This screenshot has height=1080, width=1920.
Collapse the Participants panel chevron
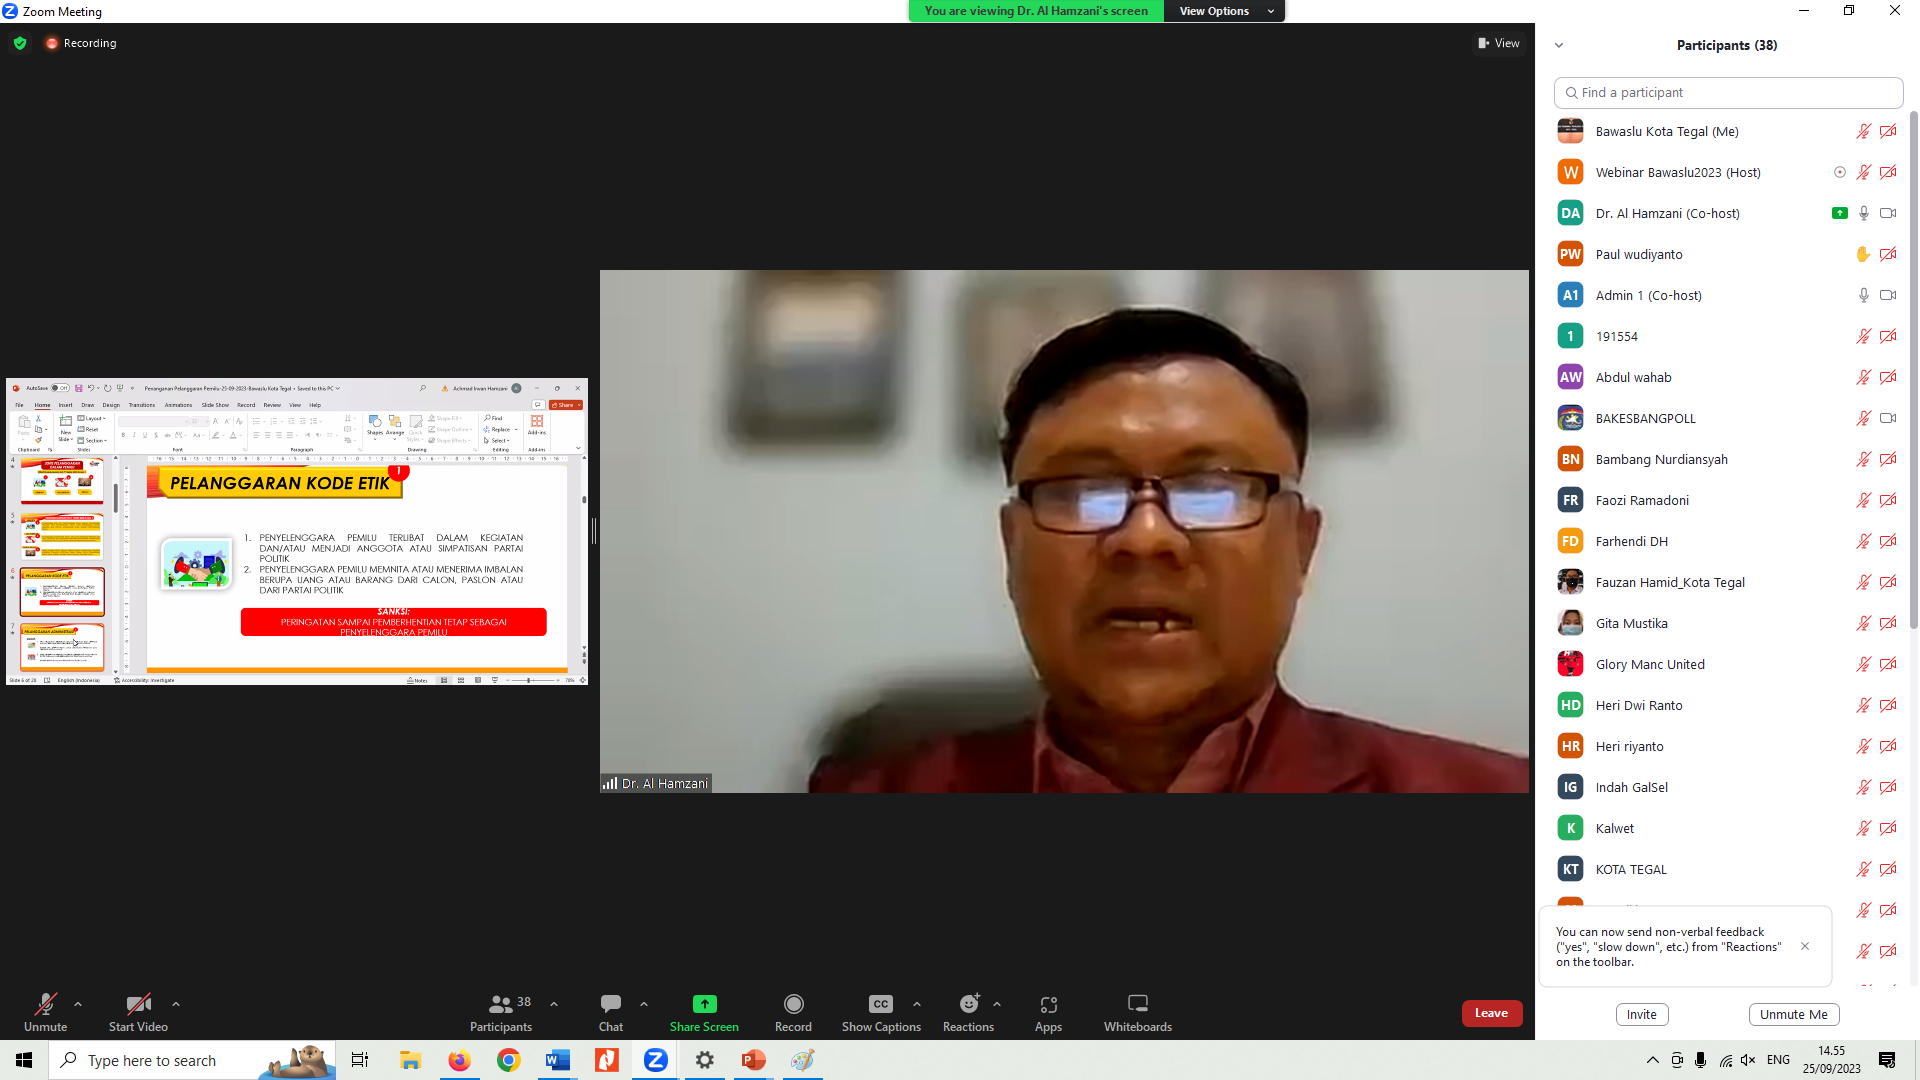[1558, 45]
